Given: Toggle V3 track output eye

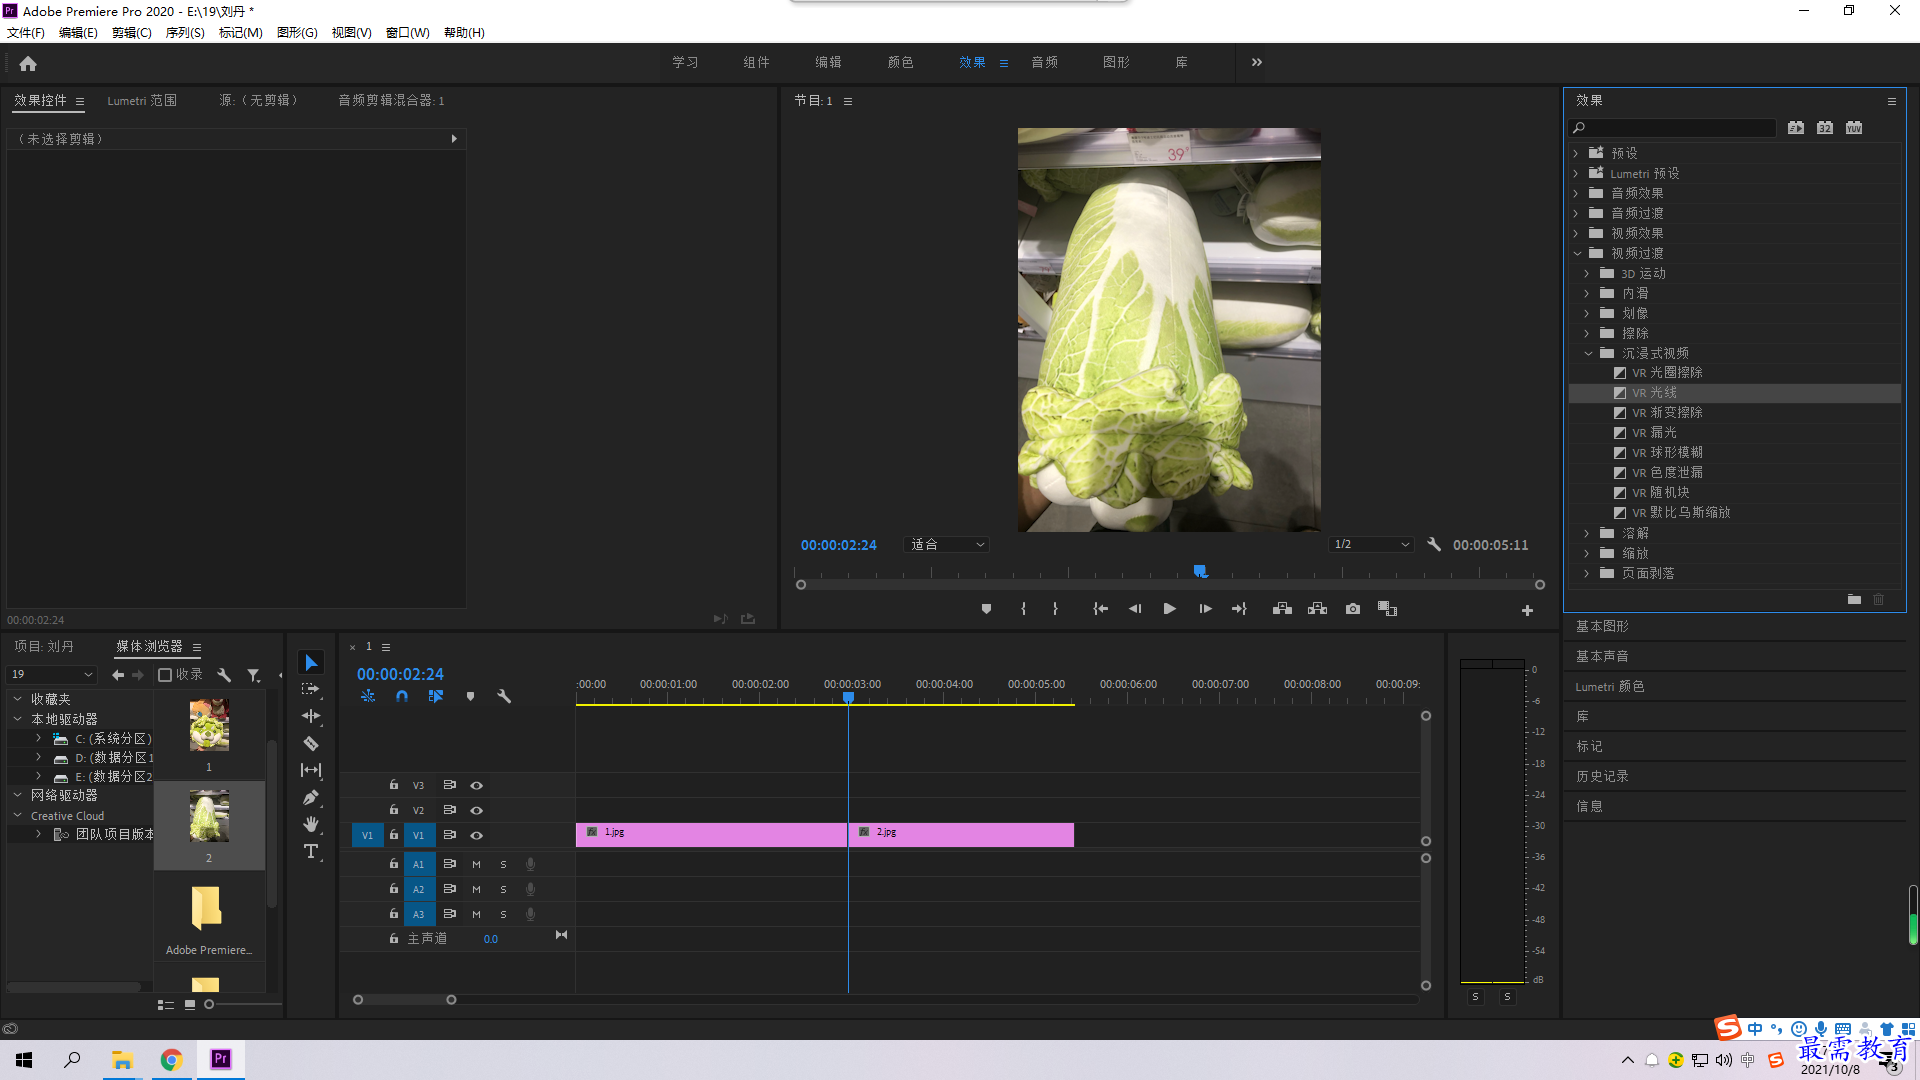Looking at the screenshot, I should [x=477, y=785].
